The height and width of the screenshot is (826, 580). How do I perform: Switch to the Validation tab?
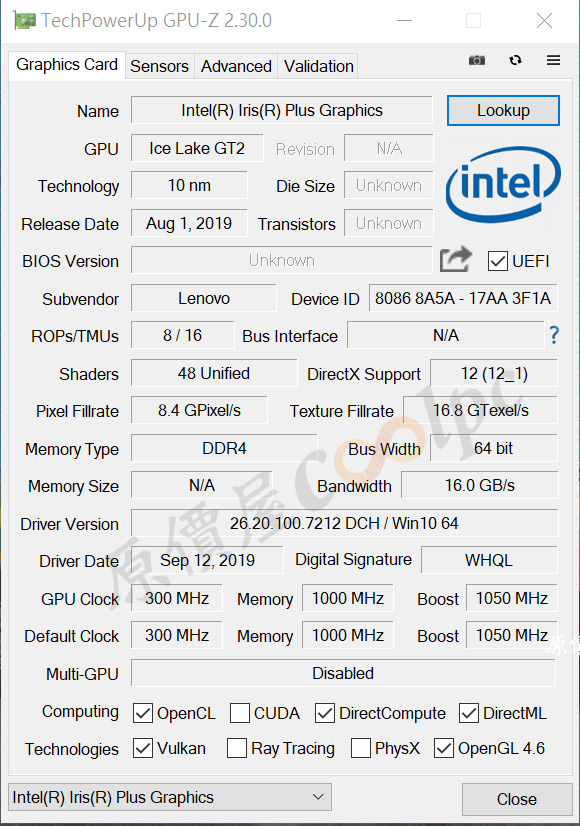pyautogui.click(x=318, y=66)
